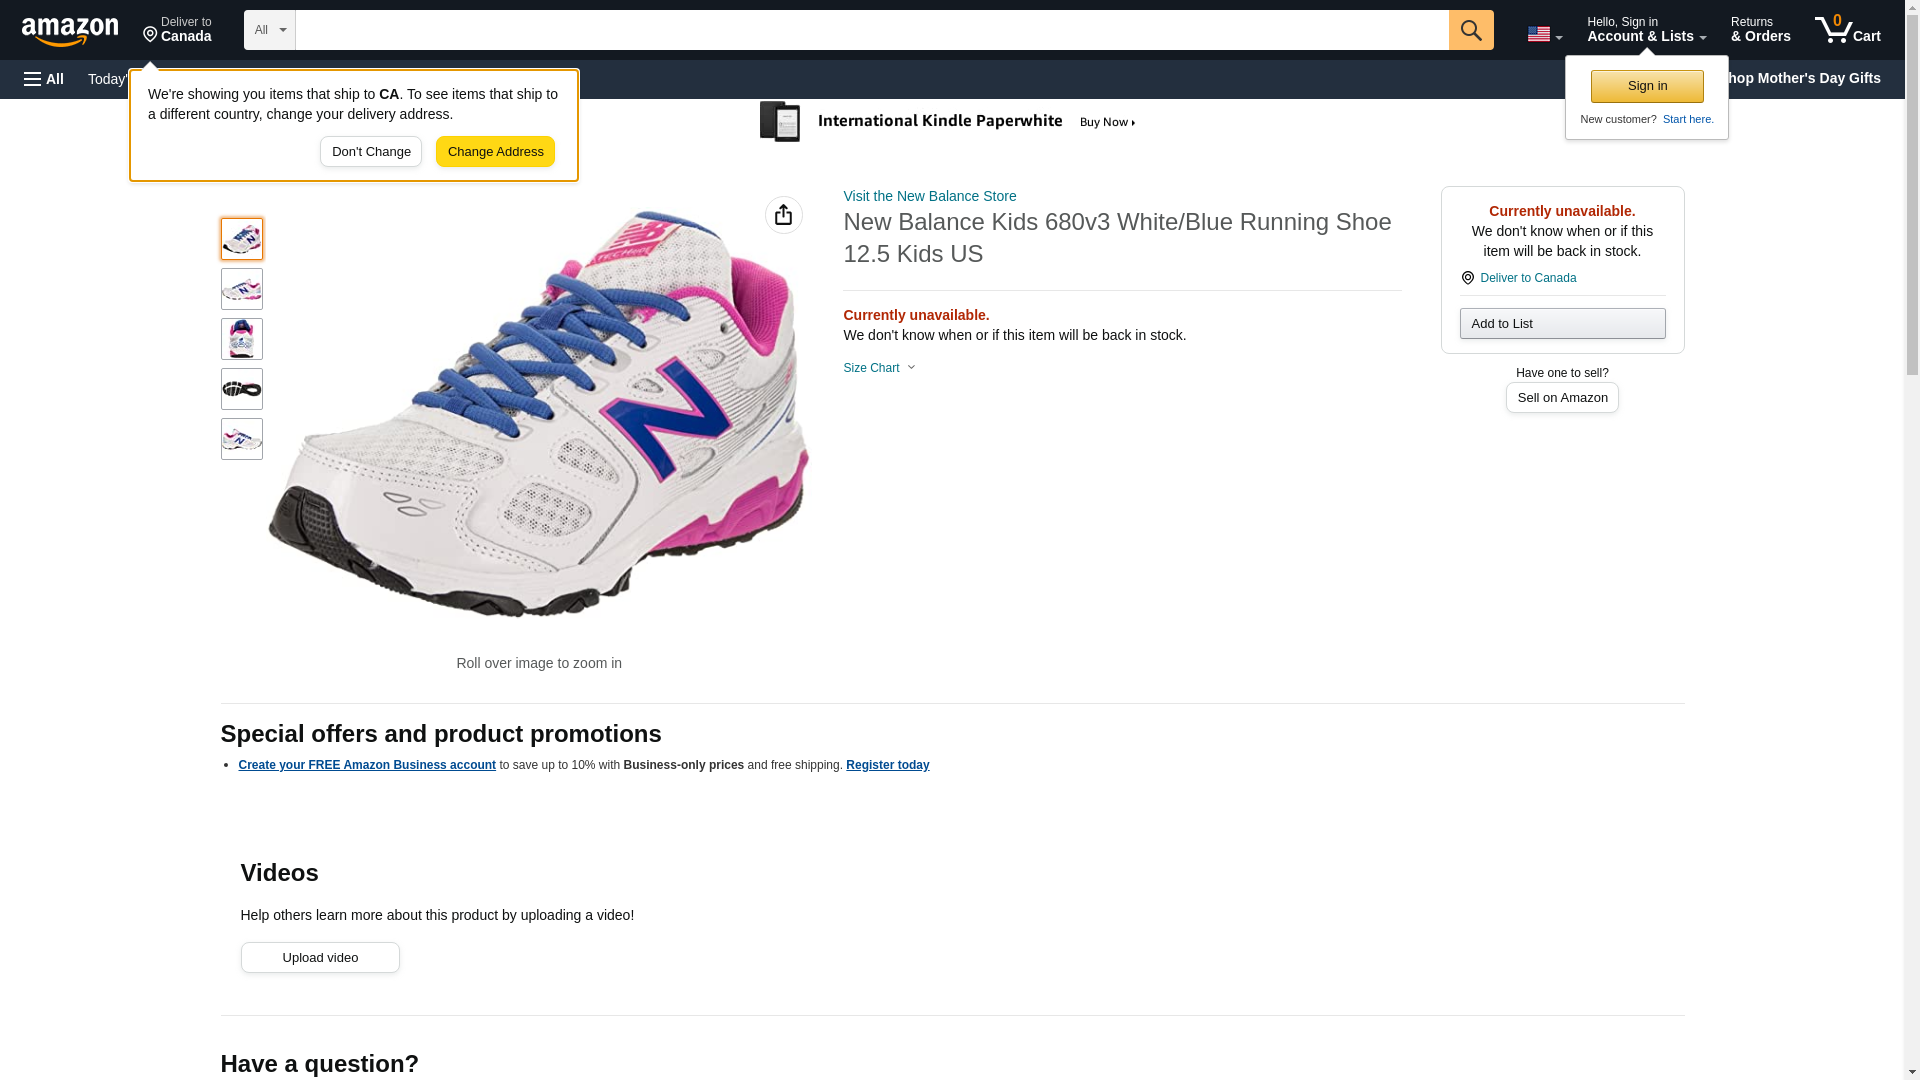Click the Add to List button
The width and height of the screenshot is (1920, 1080).
point(1561,324)
